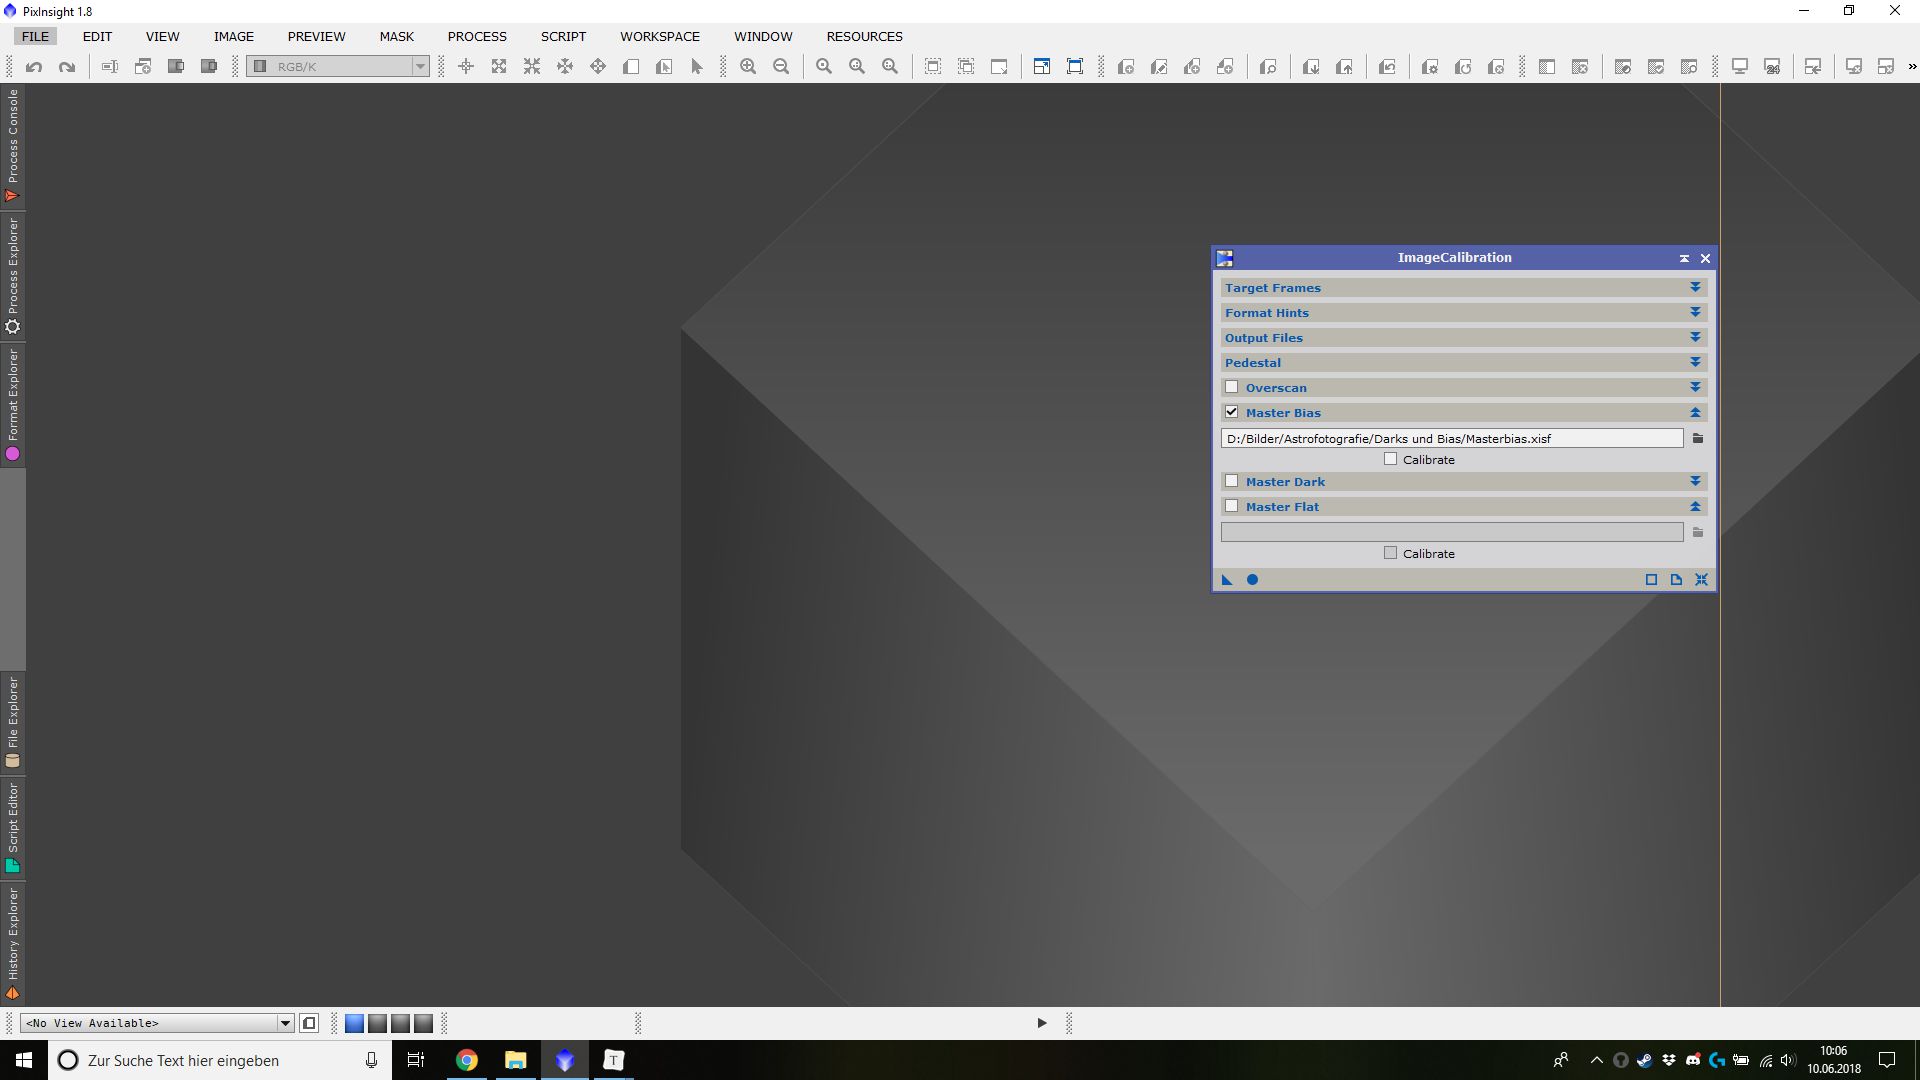The width and height of the screenshot is (1920, 1080).
Task: Select the pointer arrow tool
Action: click(x=697, y=67)
